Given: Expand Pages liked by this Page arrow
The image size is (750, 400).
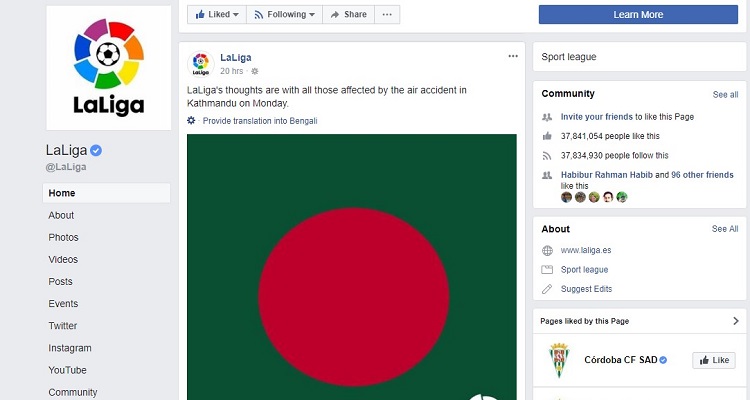Looking at the screenshot, I should (735, 321).
